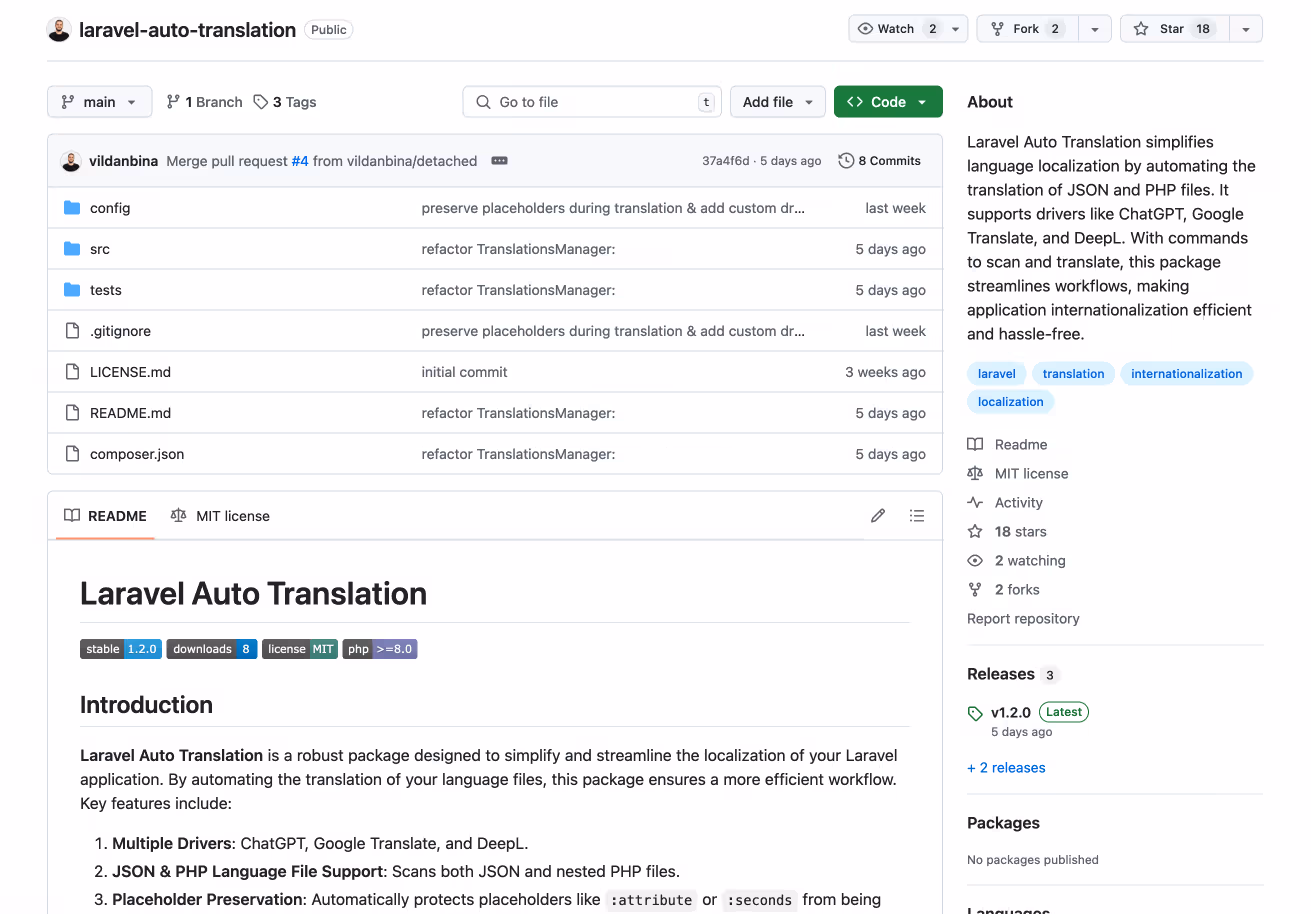Screen dimensions: 1311x914
Task: Open the main branch selector dropdown
Action: [x=100, y=102]
